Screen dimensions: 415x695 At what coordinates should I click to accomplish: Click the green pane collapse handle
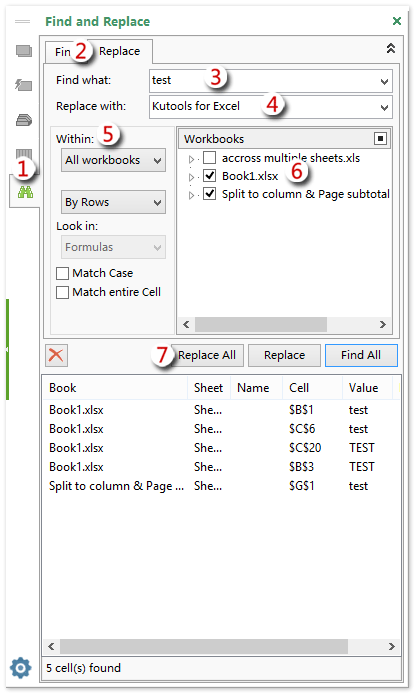[x=7, y=349]
